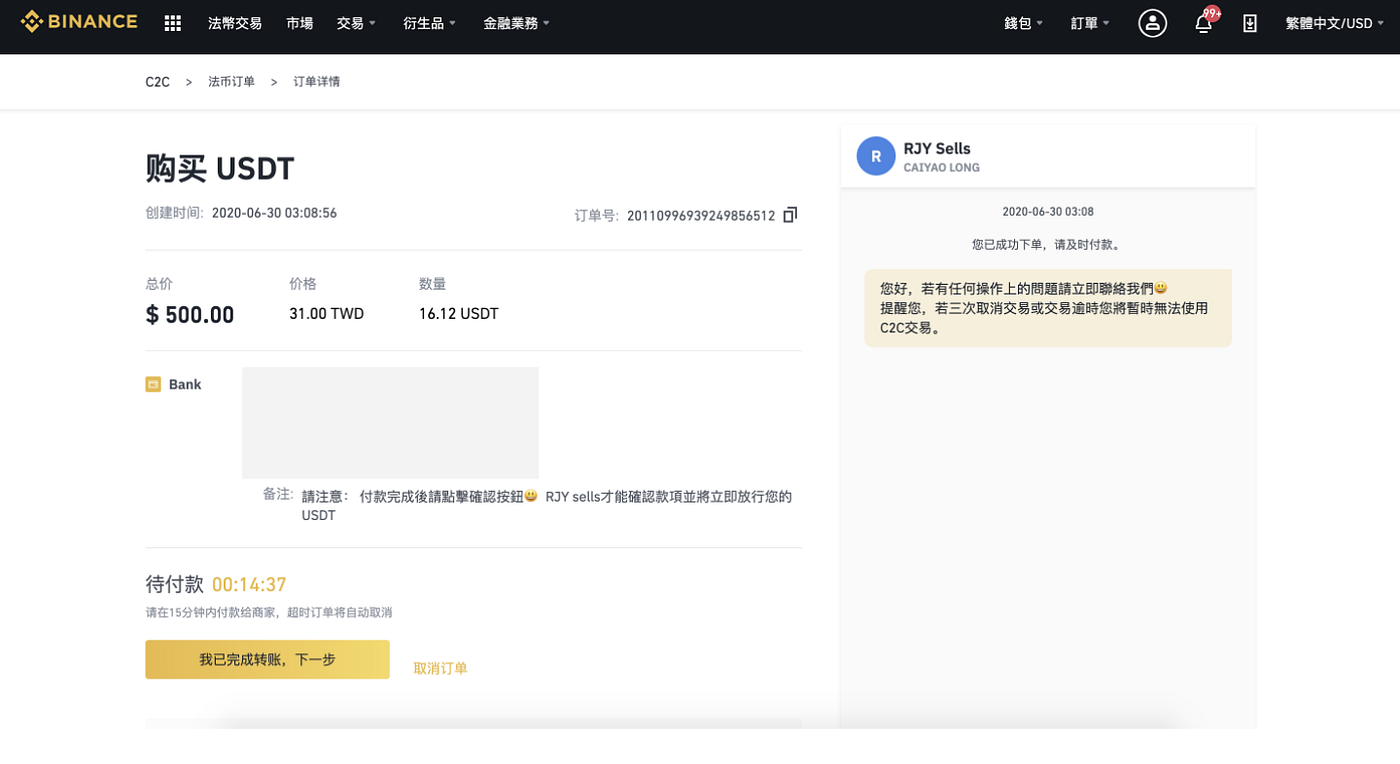Screen dimensions: 1400x764
Task: Click the chat timestamp 2020-06-30 03:08
Action: pyautogui.click(x=1048, y=212)
